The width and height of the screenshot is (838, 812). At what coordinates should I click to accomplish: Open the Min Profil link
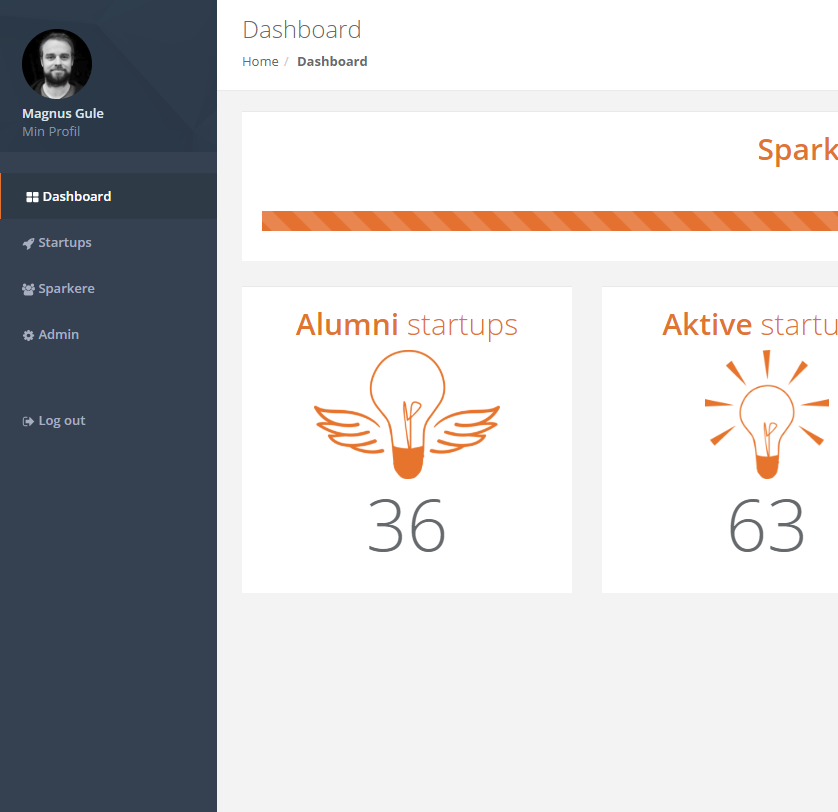pos(51,132)
